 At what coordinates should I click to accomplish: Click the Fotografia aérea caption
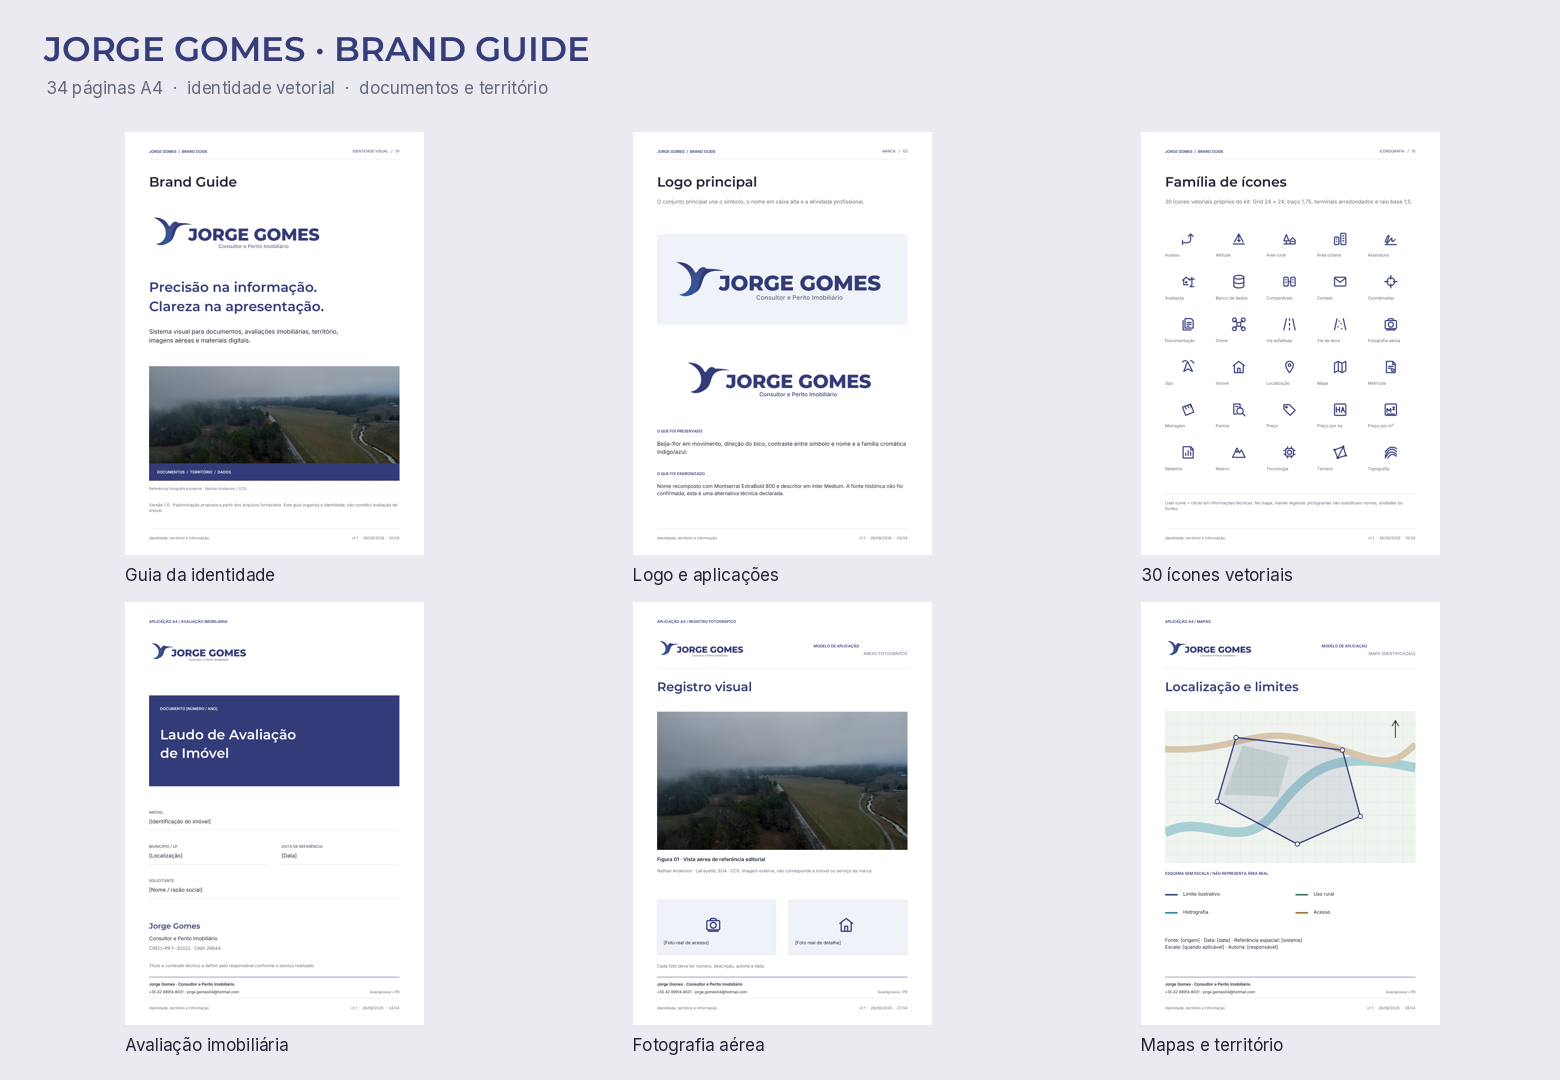699,1045
